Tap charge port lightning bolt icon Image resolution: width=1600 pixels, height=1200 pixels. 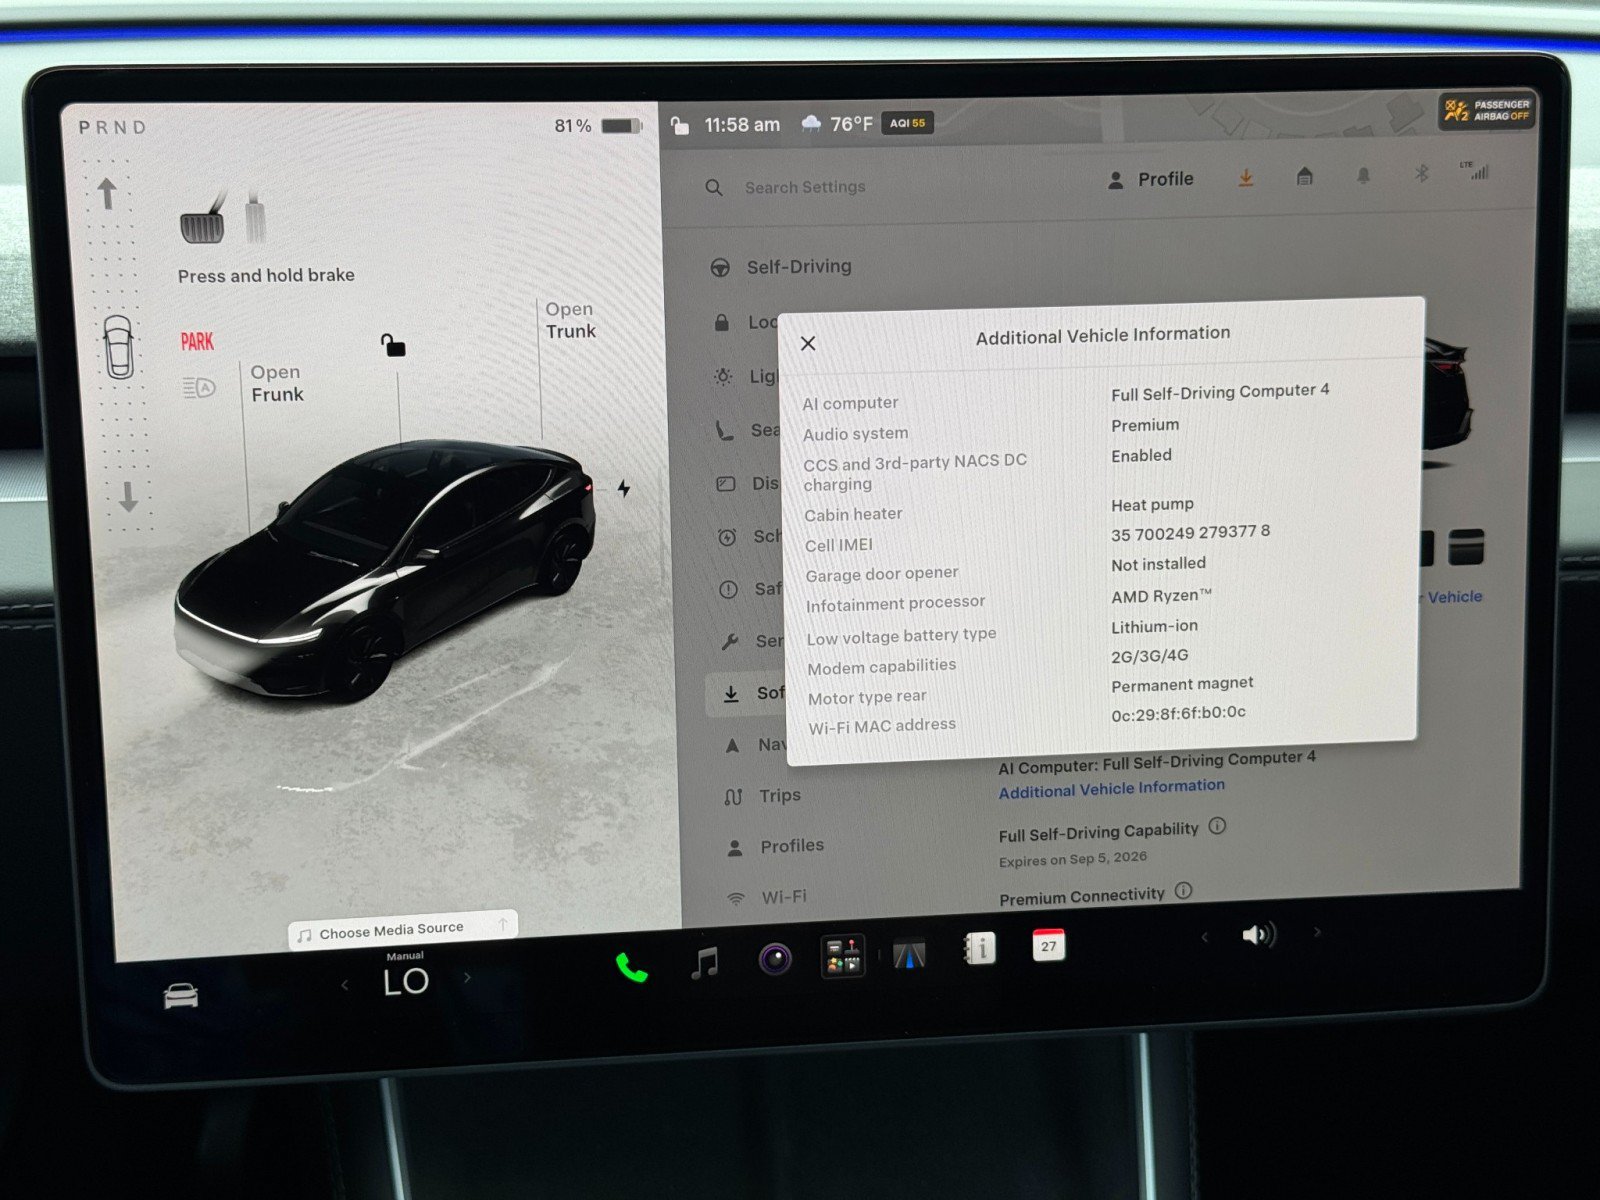coord(624,488)
